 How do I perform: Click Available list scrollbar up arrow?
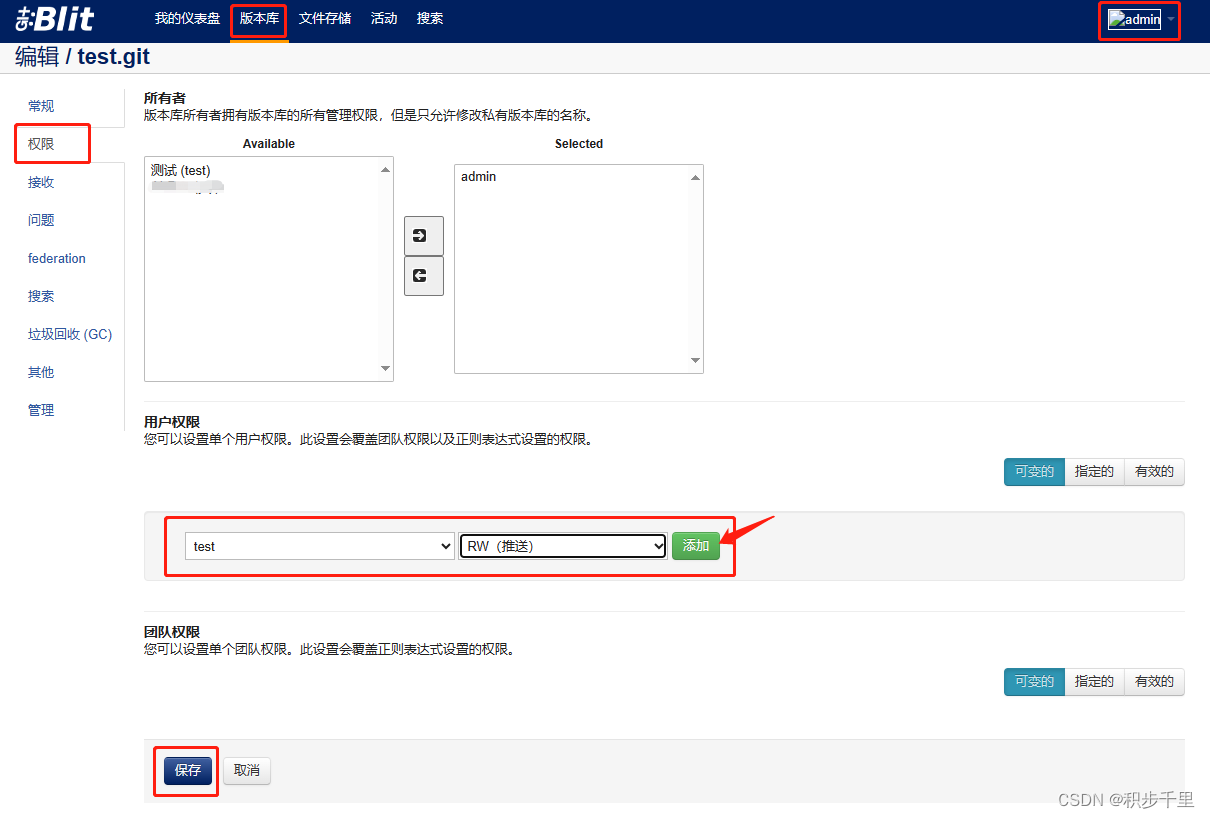point(385,169)
